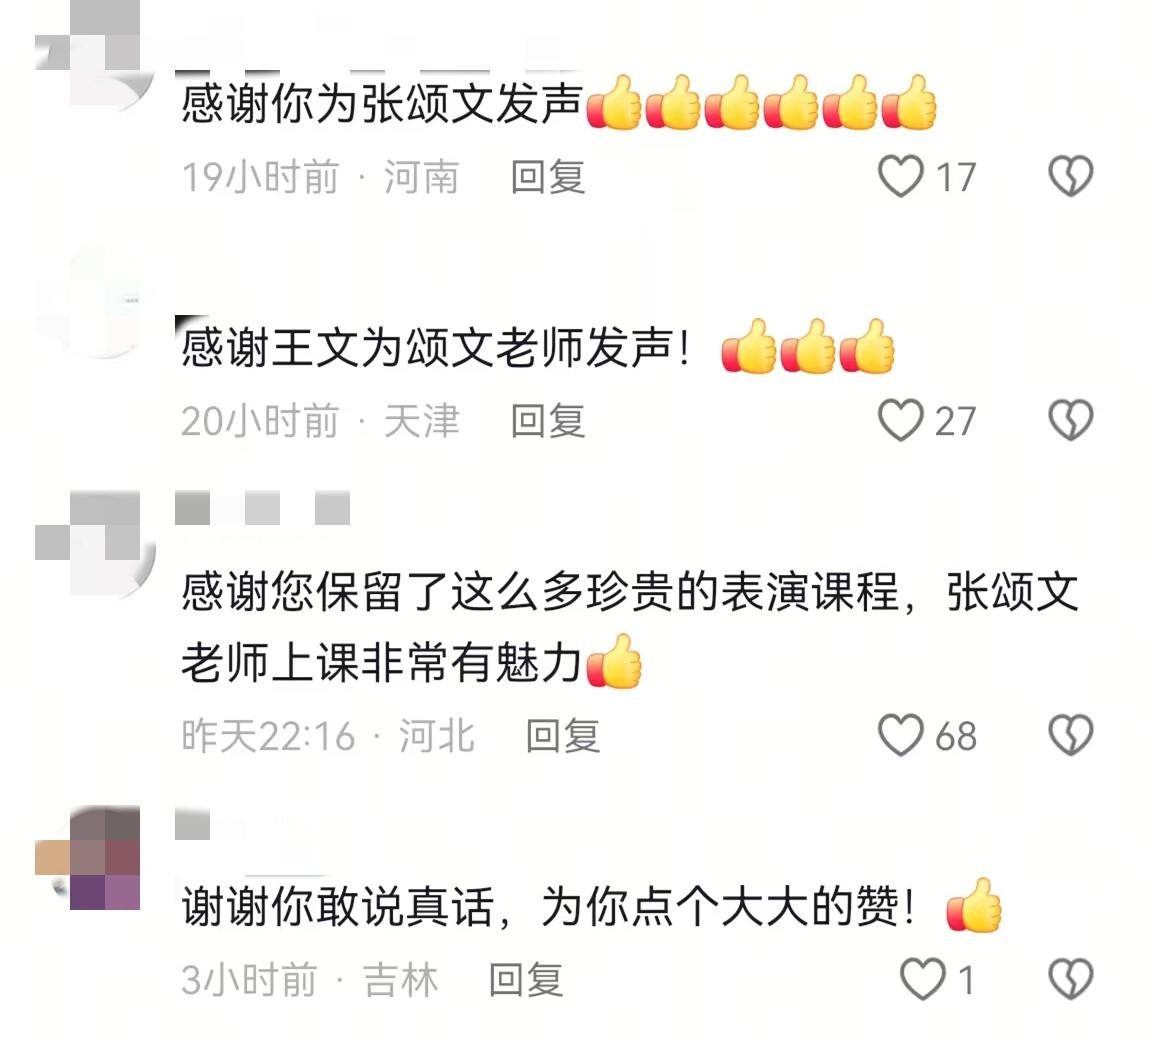
Task: Like the Jilin comment with 1 like
Action: pyautogui.click(x=923, y=980)
